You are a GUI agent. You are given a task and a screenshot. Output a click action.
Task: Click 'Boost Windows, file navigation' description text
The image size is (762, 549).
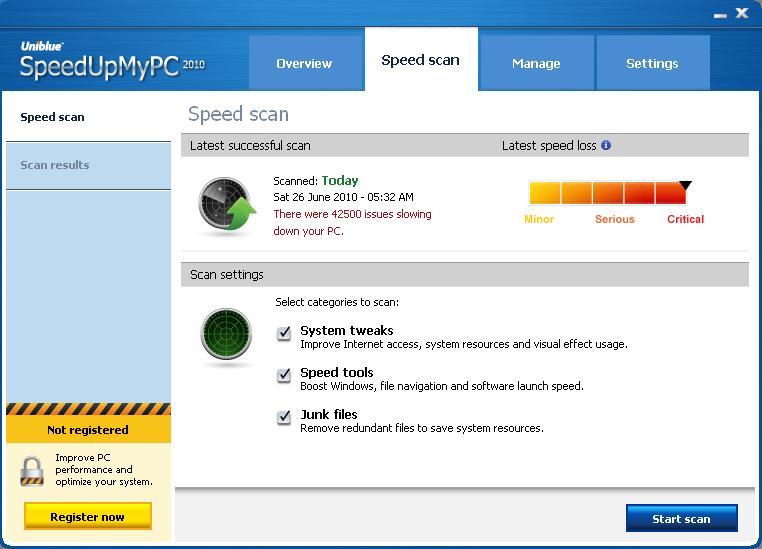point(442,386)
